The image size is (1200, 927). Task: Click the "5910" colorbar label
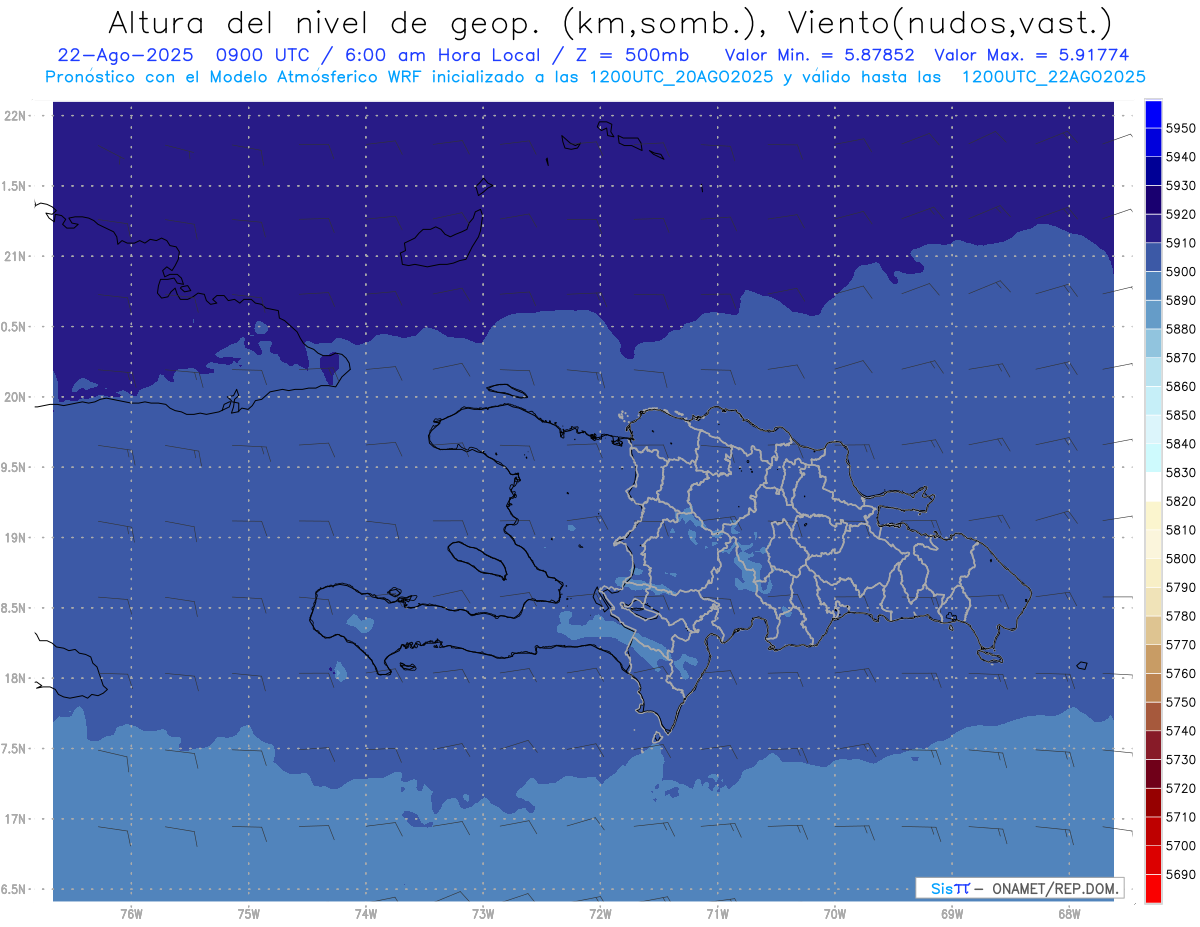(x=1180, y=243)
